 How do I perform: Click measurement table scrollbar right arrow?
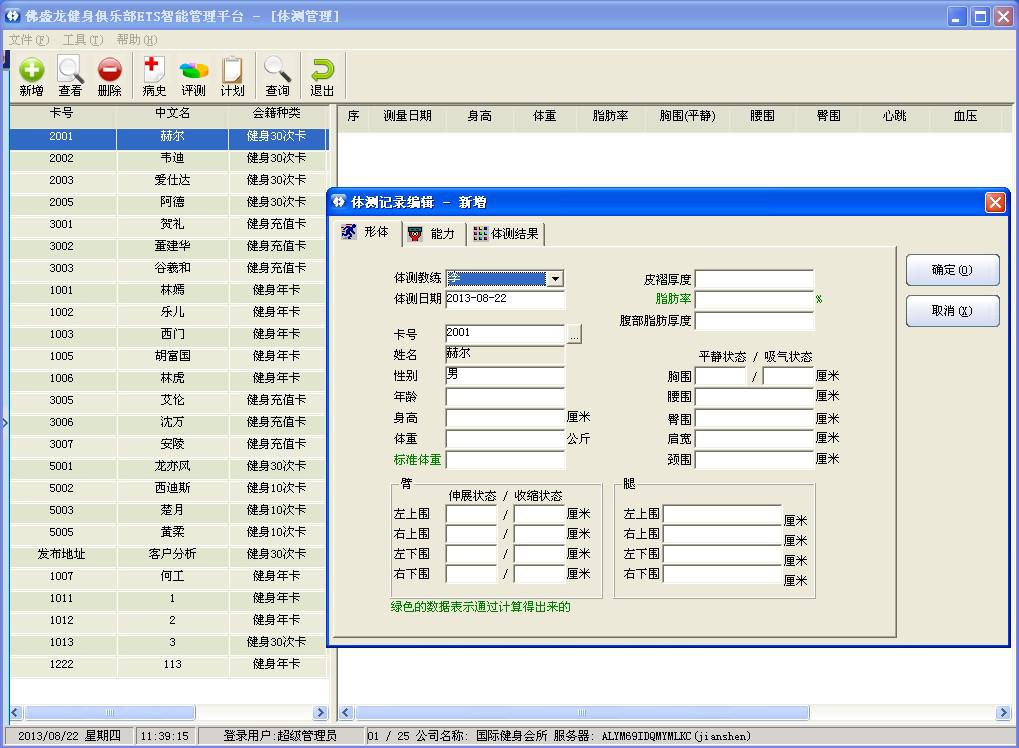pos(1003,712)
